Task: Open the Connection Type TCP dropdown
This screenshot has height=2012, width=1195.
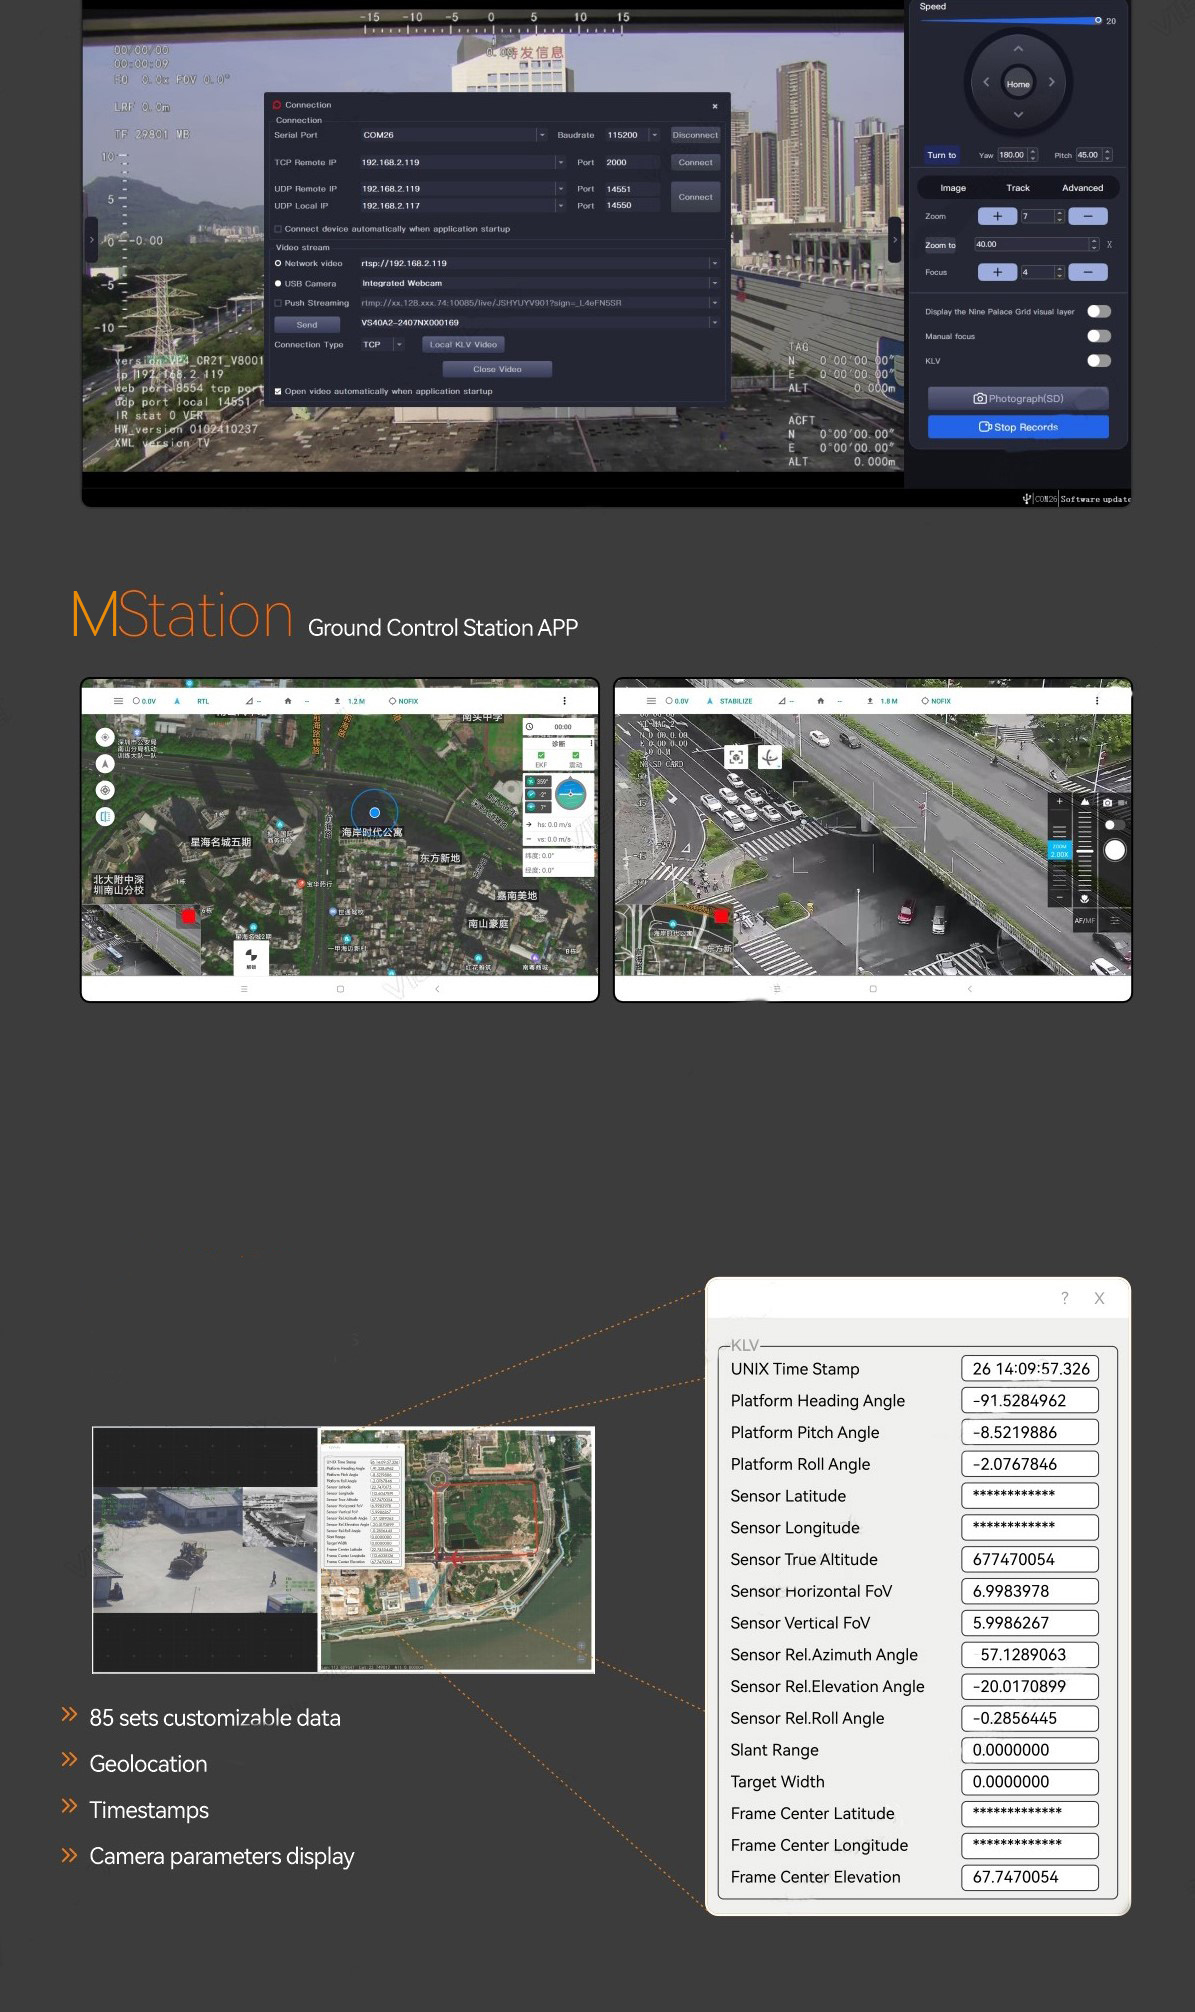Action: (x=398, y=344)
